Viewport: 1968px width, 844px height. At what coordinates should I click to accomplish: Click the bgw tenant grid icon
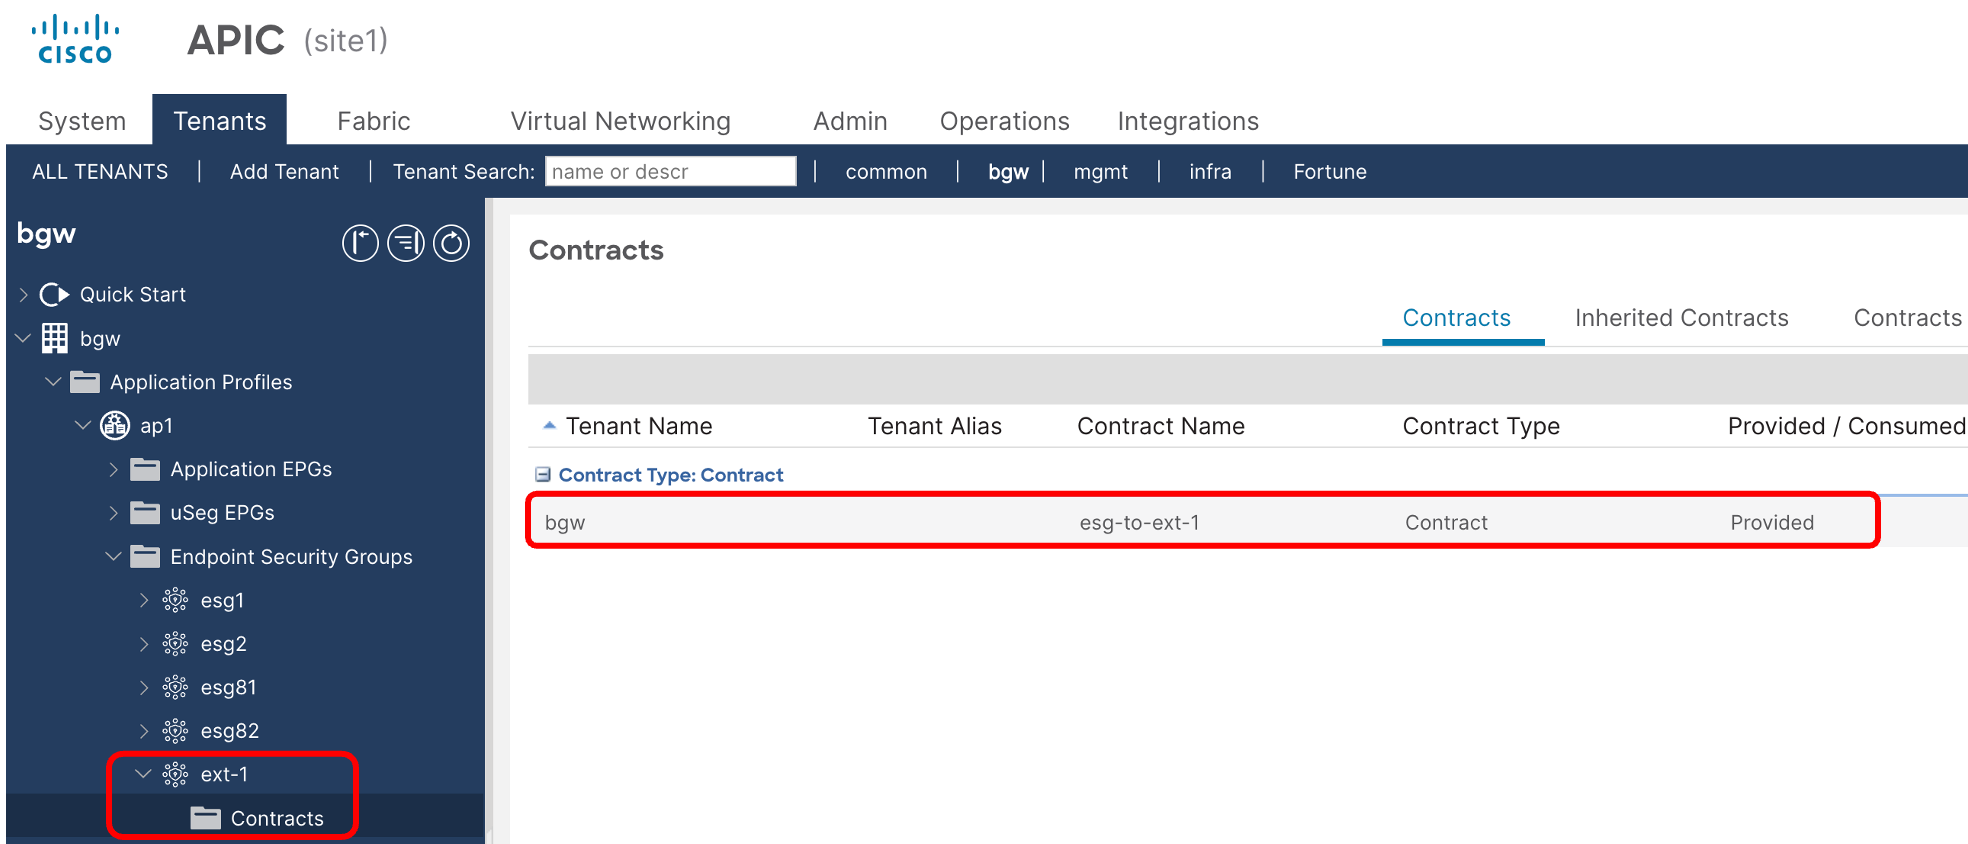(55, 338)
